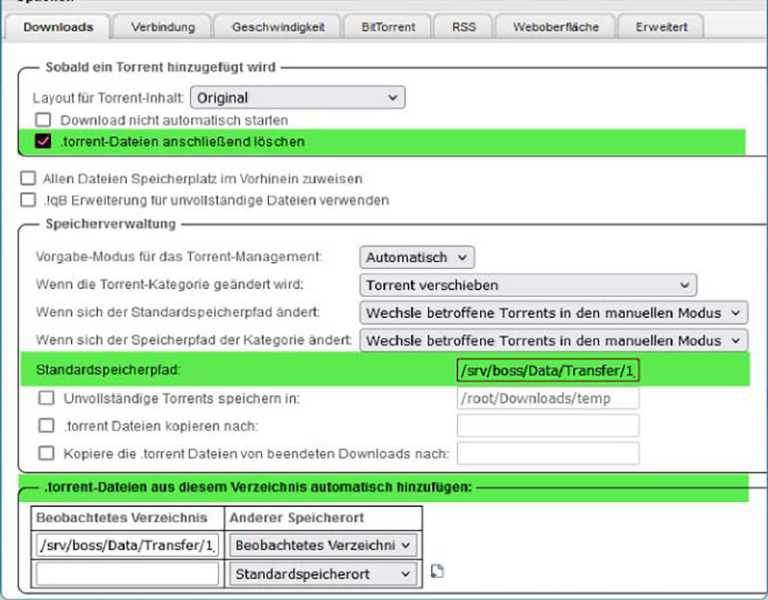Viewport: 768px width, 600px height.
Task: Open the 'Vorgabe-Modus' Automatisch dropdown
Action: [x=417, y=257]
